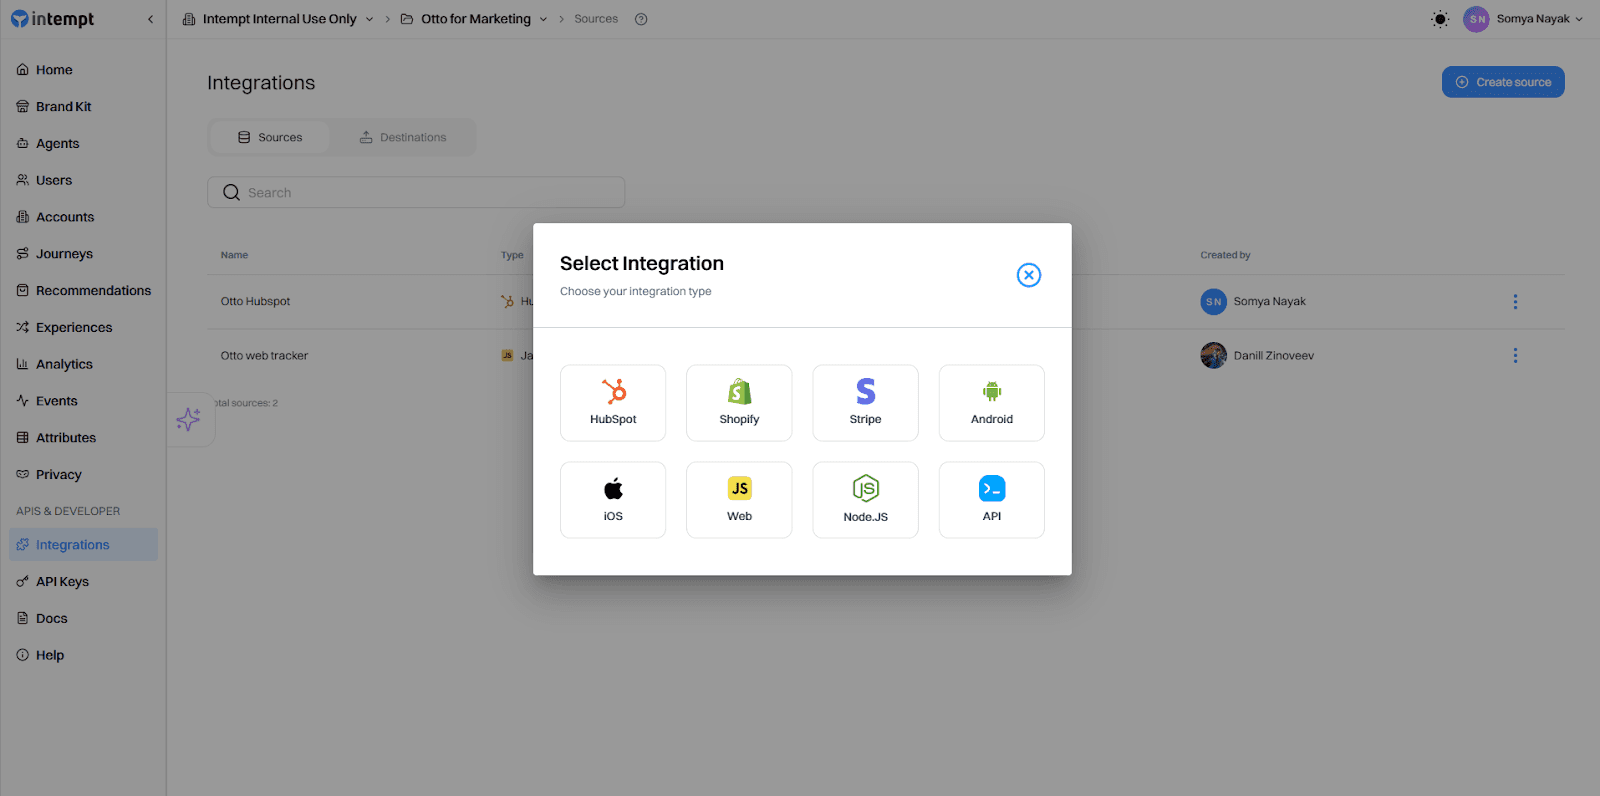Select the Web JS integration
Image resolution: width=1600 pixels, height=796 pixels.
point(739,500)
